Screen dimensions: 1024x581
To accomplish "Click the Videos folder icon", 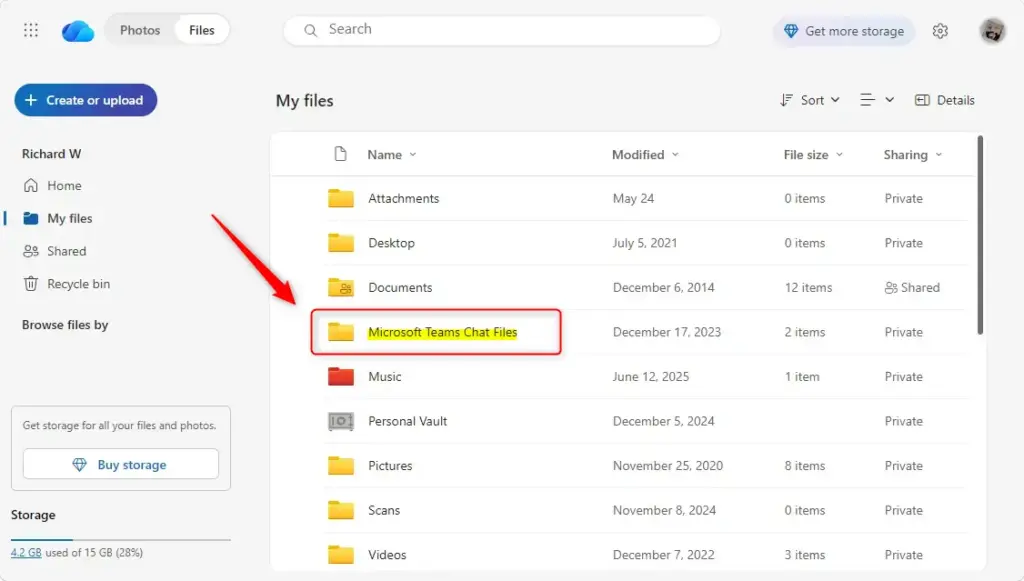I will tap(341, 554).
